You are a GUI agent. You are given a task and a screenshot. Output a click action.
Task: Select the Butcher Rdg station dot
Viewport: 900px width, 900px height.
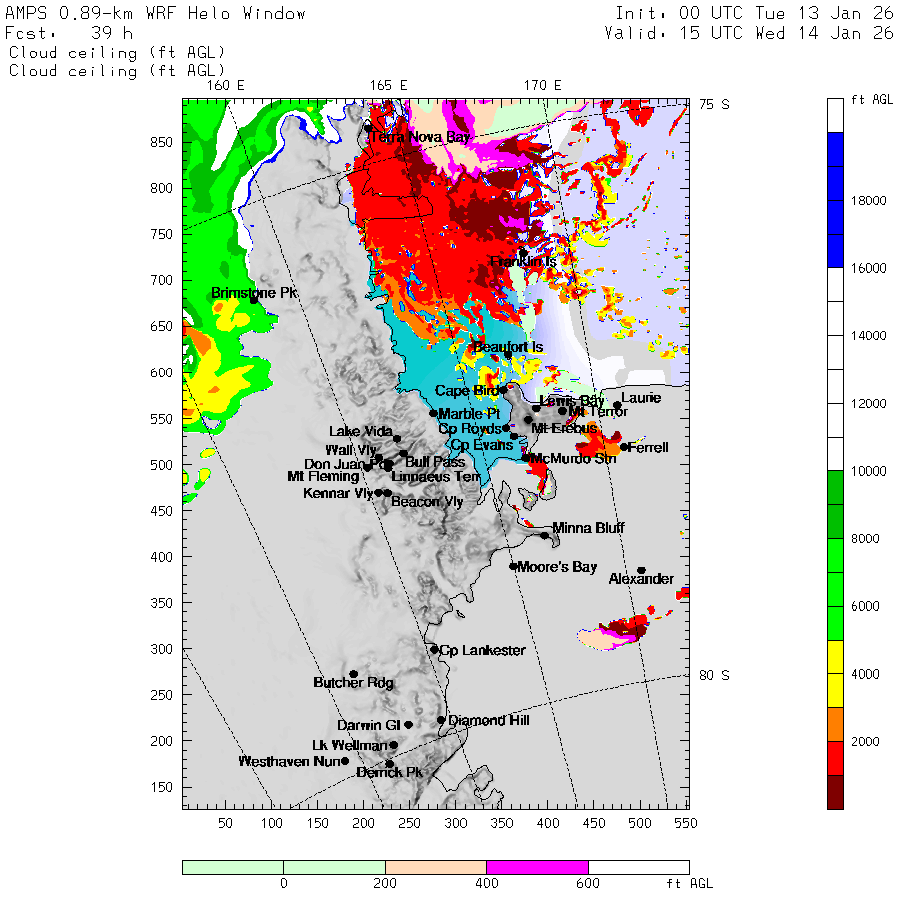354,674
